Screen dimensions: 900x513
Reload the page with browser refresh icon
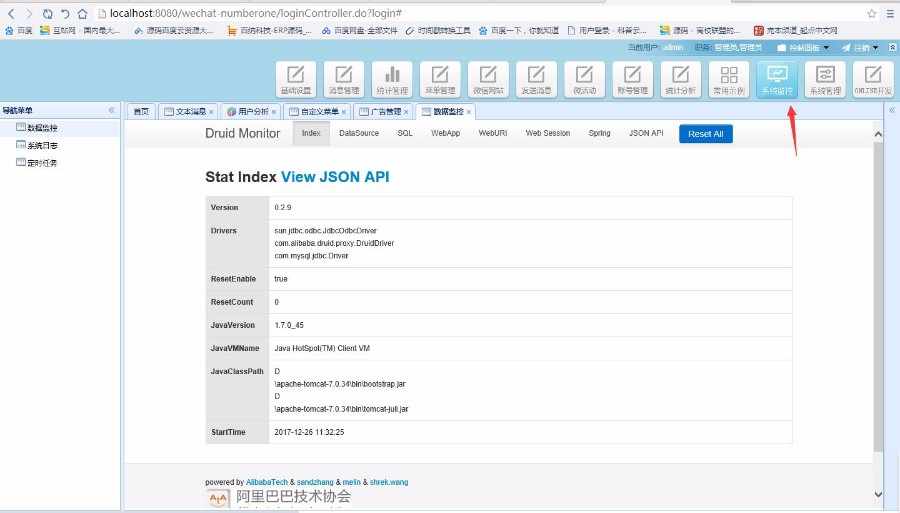pyautogui.click(x=48, y=13)
